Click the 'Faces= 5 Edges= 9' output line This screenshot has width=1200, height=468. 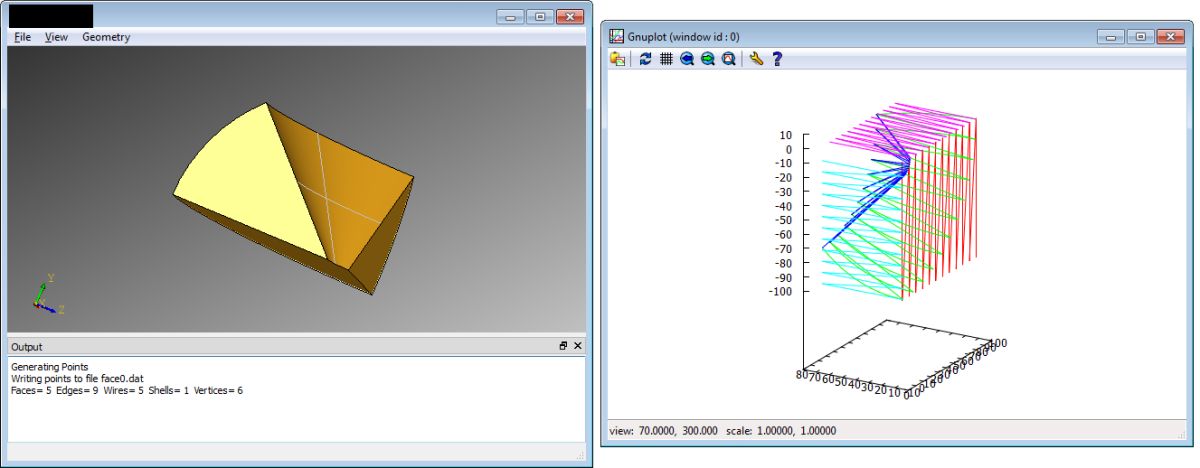tap(126, 390)
